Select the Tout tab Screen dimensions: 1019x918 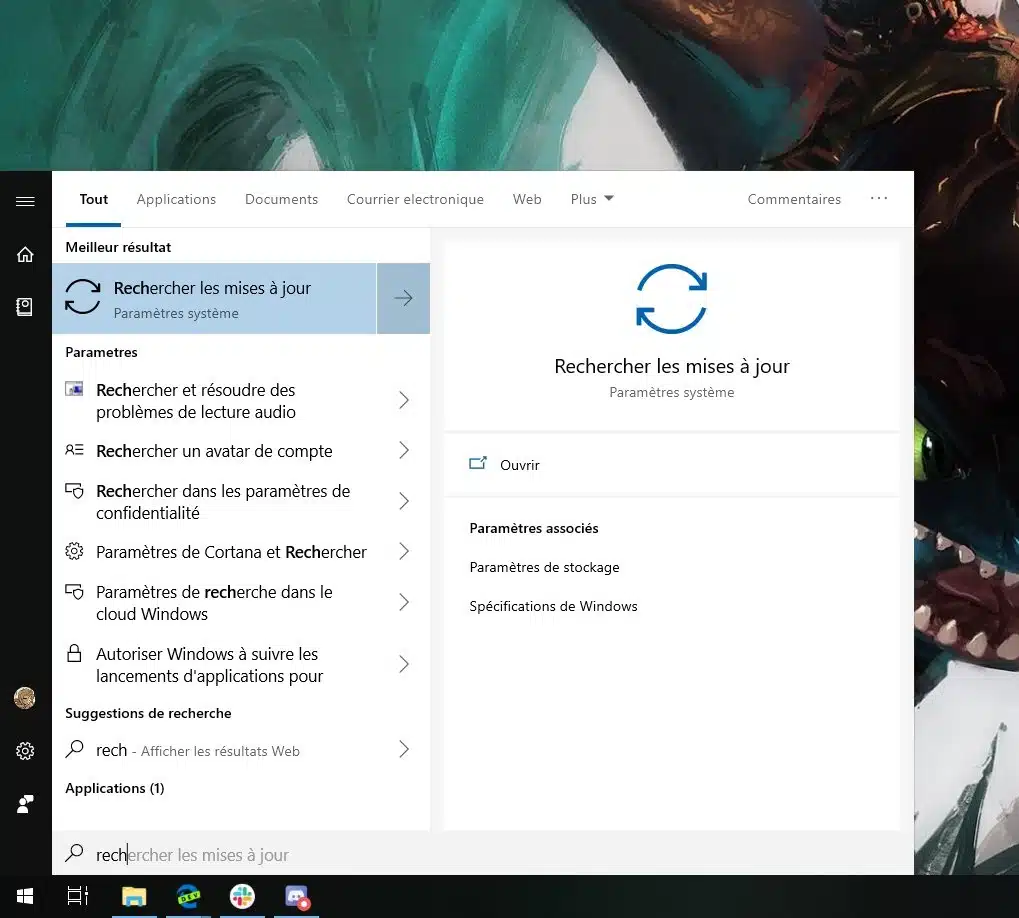pos(94,199)
